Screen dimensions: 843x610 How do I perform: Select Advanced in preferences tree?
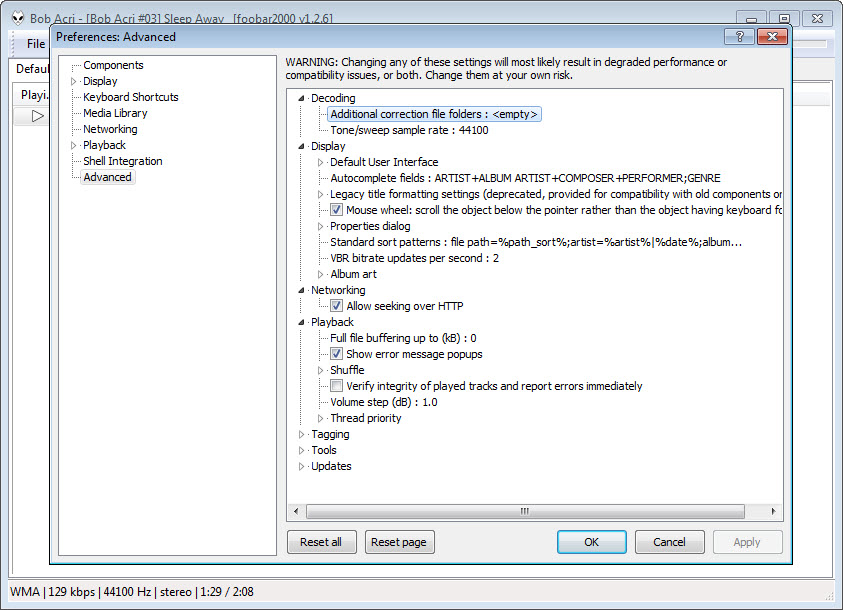click(x=108, y=177)
